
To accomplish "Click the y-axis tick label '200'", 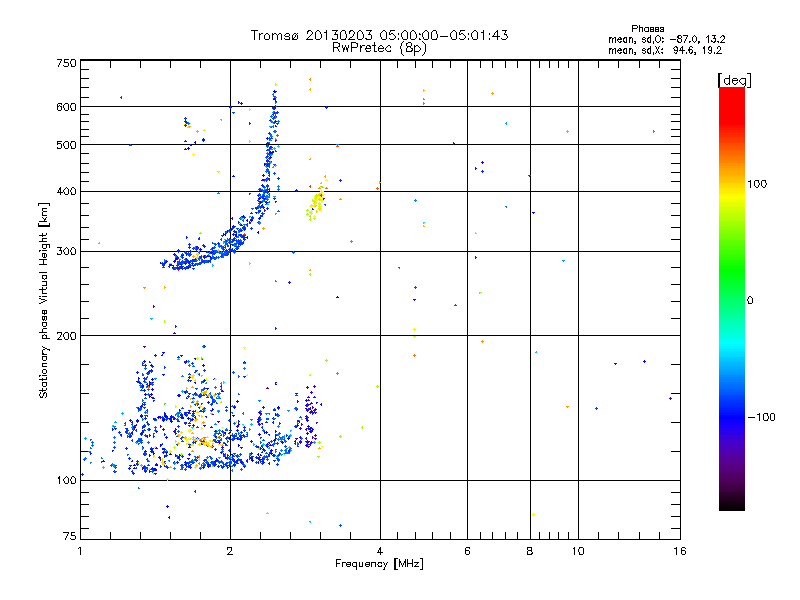I will pos(66,336).
